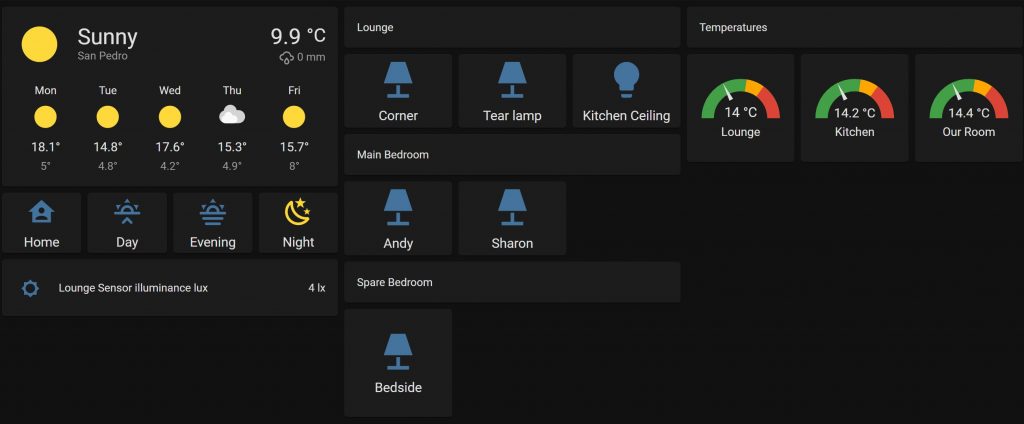Toggle the Tear lamp

(x=512, y=80)
